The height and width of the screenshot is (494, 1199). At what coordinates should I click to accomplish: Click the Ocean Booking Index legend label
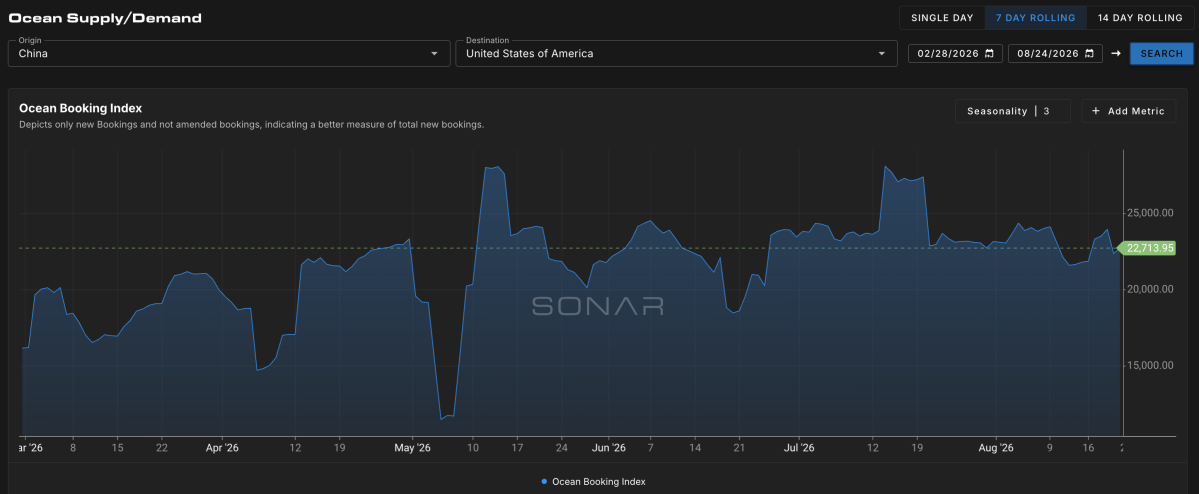[599, 482]
